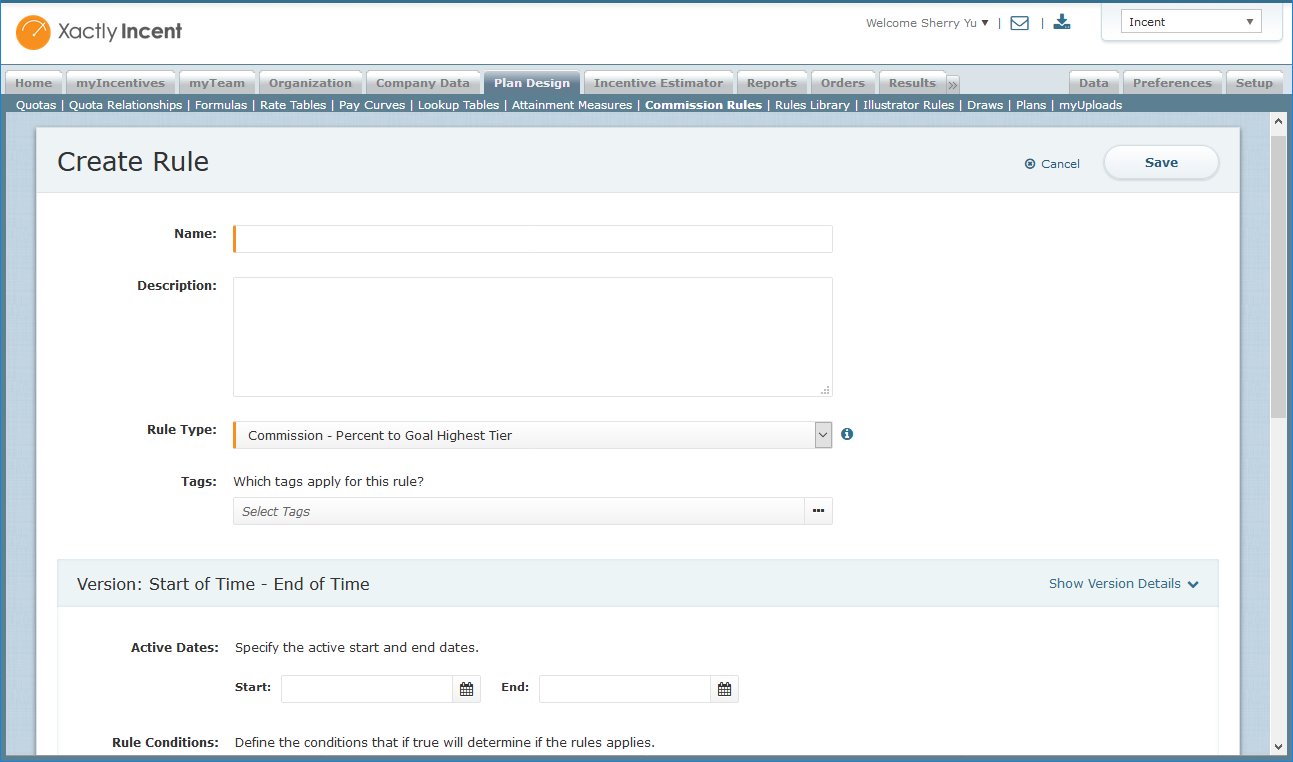Click the Xactly Incent logo
This screenshot has height=762, width=1293.
coord(99,32)
